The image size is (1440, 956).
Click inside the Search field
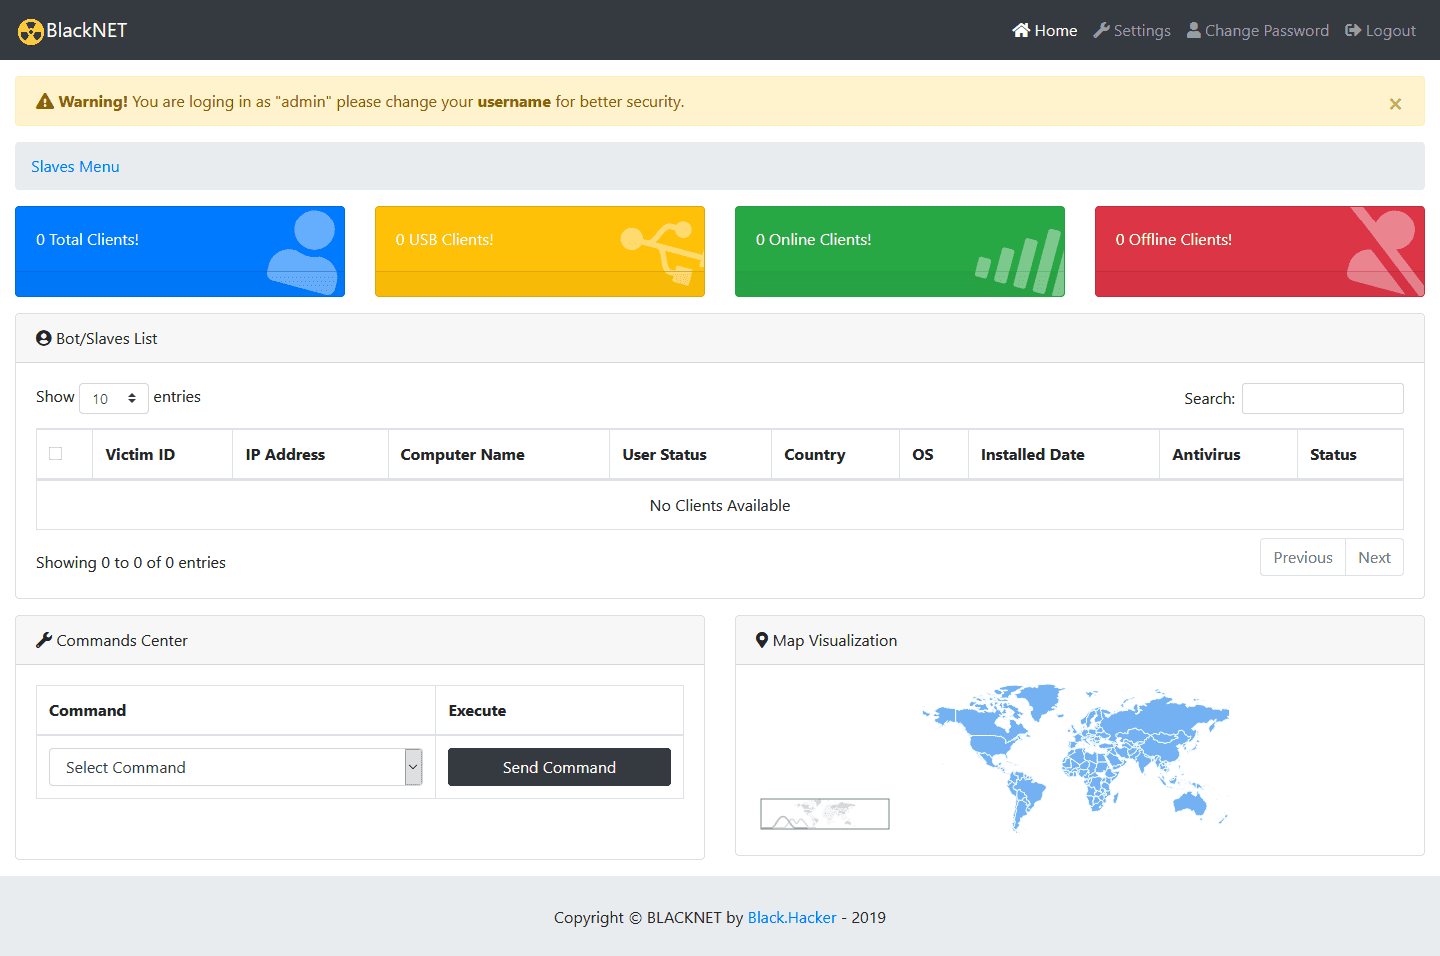coord(1322,398)
